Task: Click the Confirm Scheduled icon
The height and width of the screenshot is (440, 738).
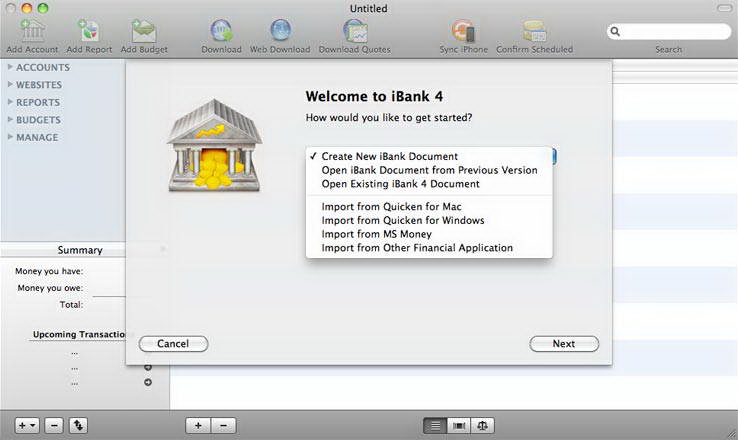Action: tap(535, 31)
